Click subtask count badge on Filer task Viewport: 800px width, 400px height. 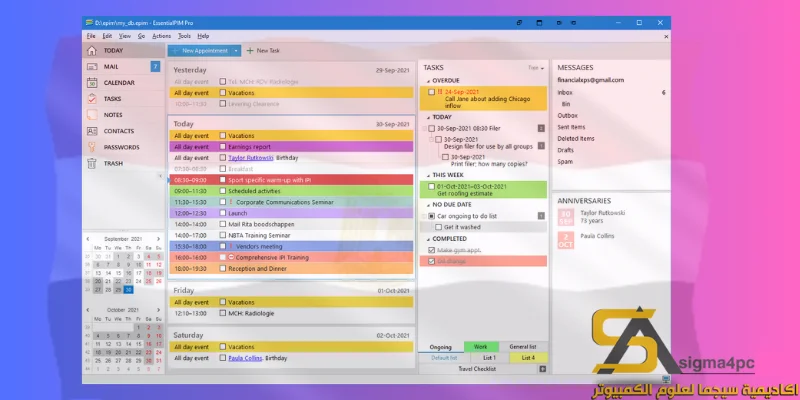[541, 129]
